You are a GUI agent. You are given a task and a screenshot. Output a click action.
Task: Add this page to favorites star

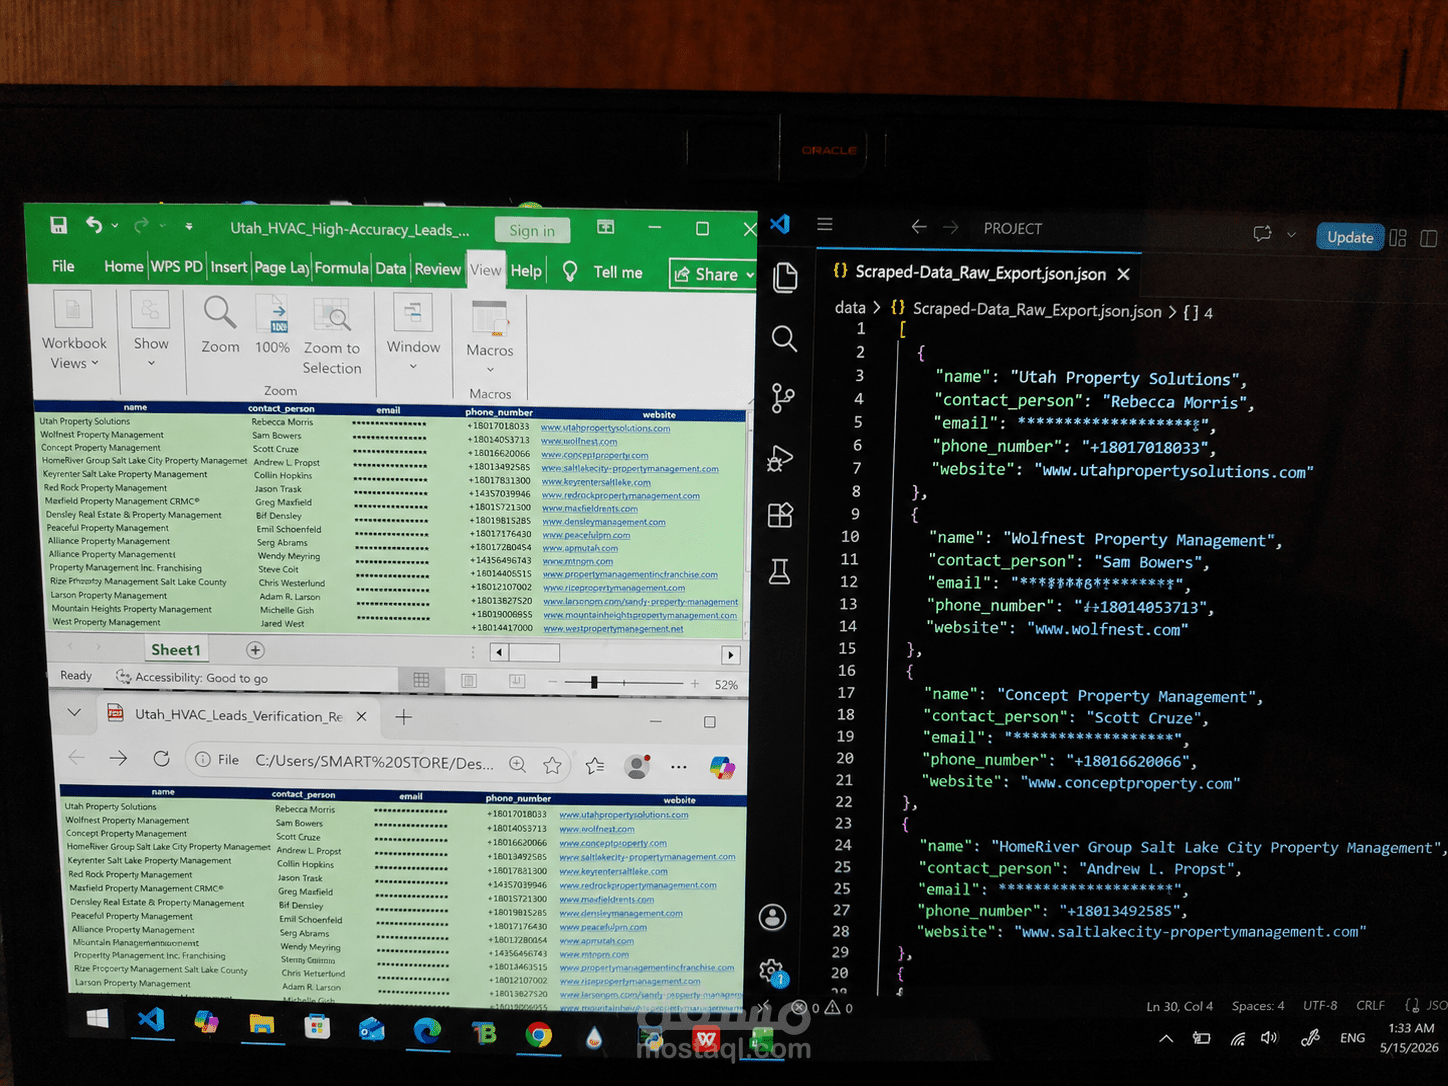552,765
